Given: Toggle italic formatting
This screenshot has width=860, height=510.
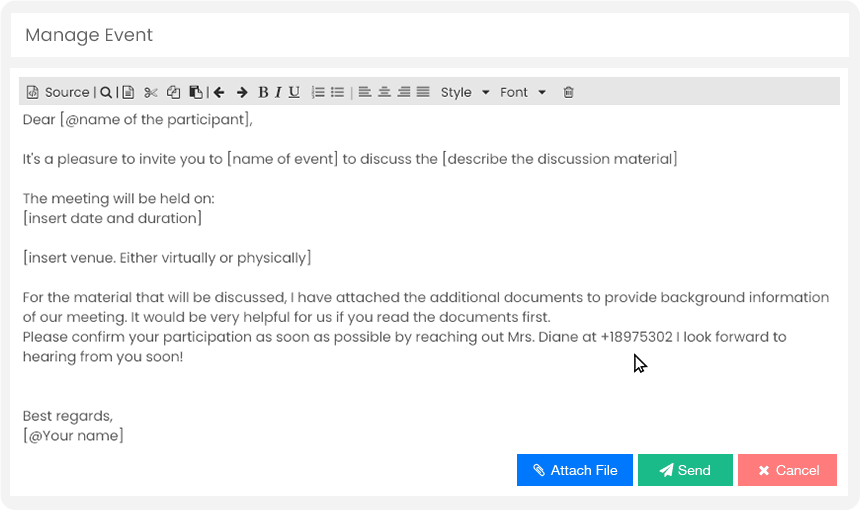Looking at the screenshot, I should (278, 92).
